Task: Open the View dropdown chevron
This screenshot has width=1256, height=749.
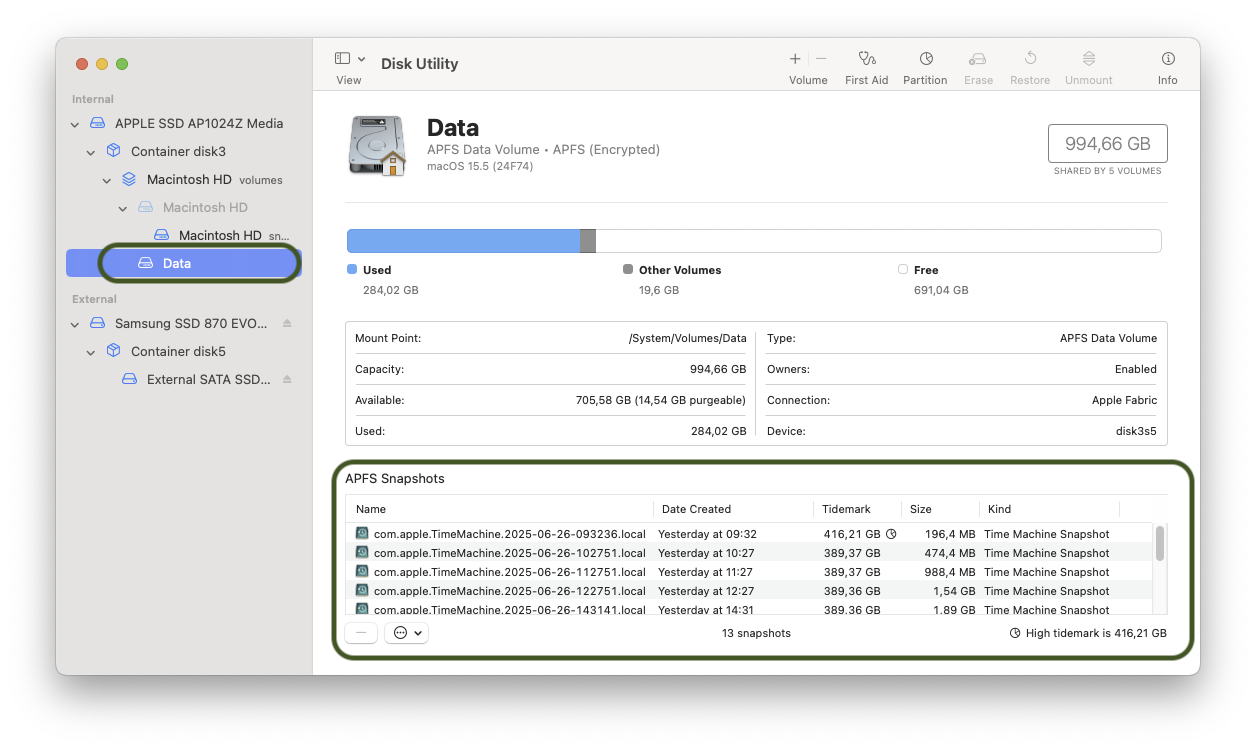Action: pyautogui.click(x=362, y=59)
